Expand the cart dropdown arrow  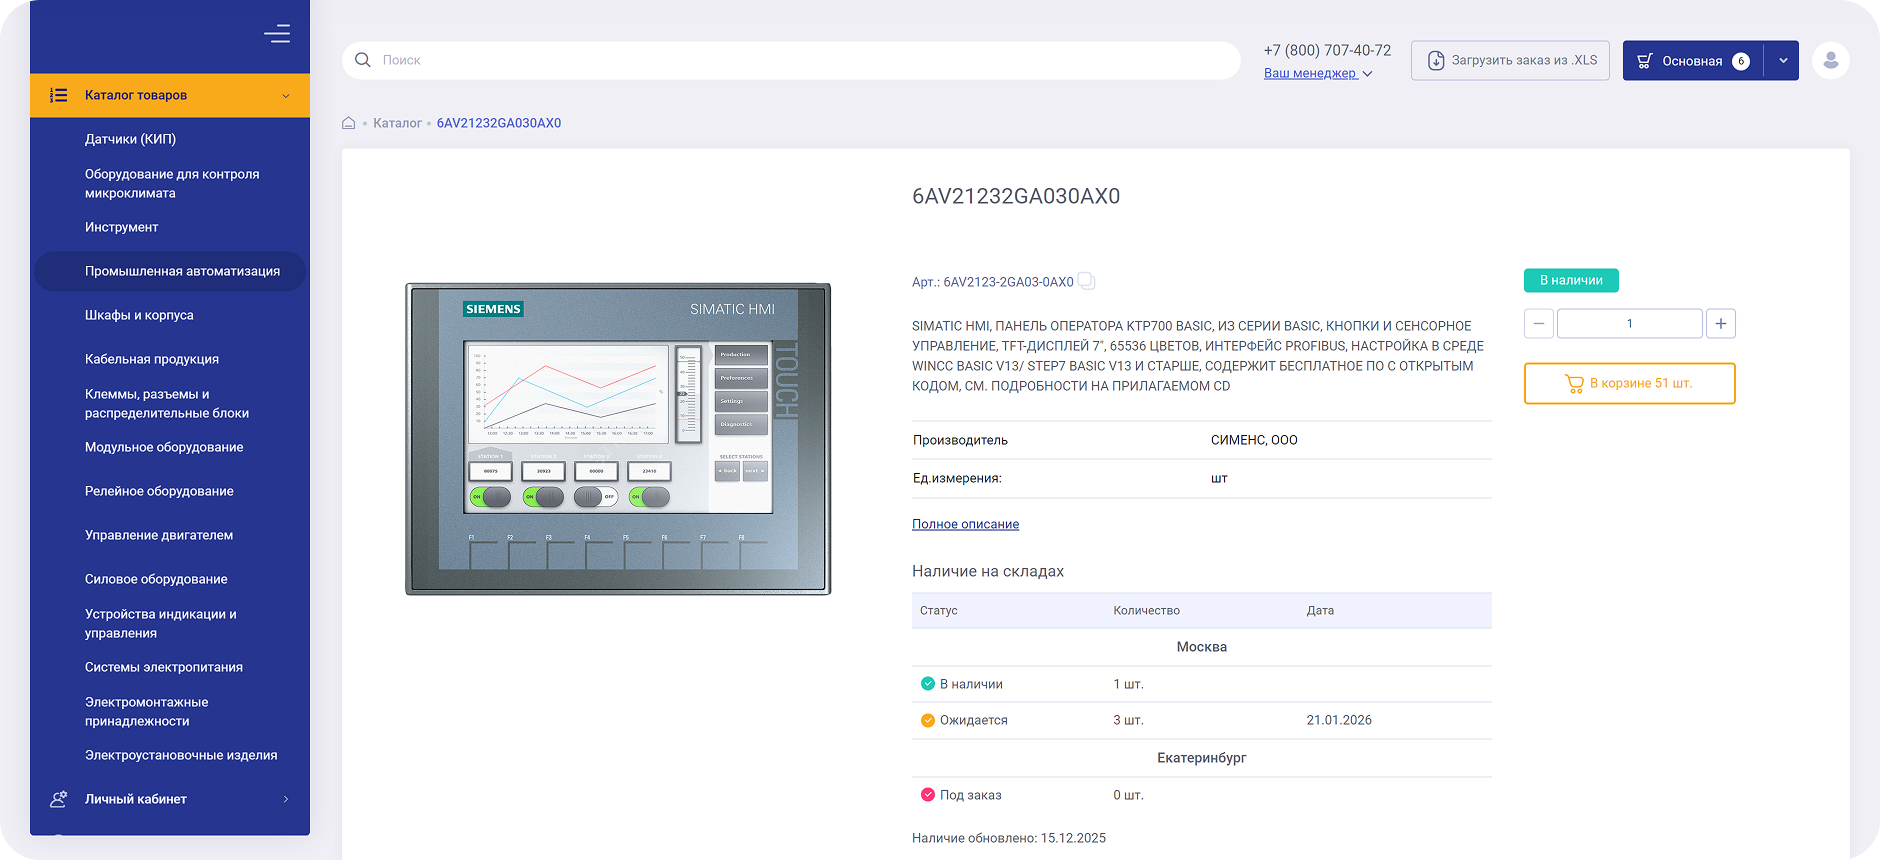click(1782, 61)
